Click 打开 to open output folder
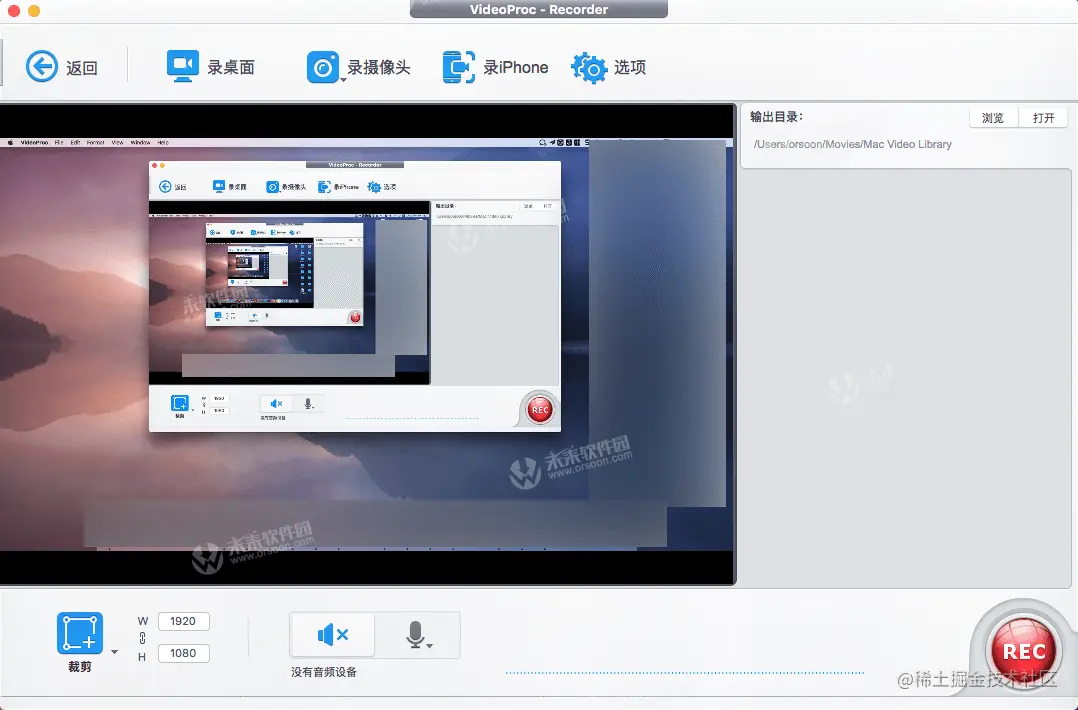Viewport: 1078px width, 710px height. tap(1043, 118)
